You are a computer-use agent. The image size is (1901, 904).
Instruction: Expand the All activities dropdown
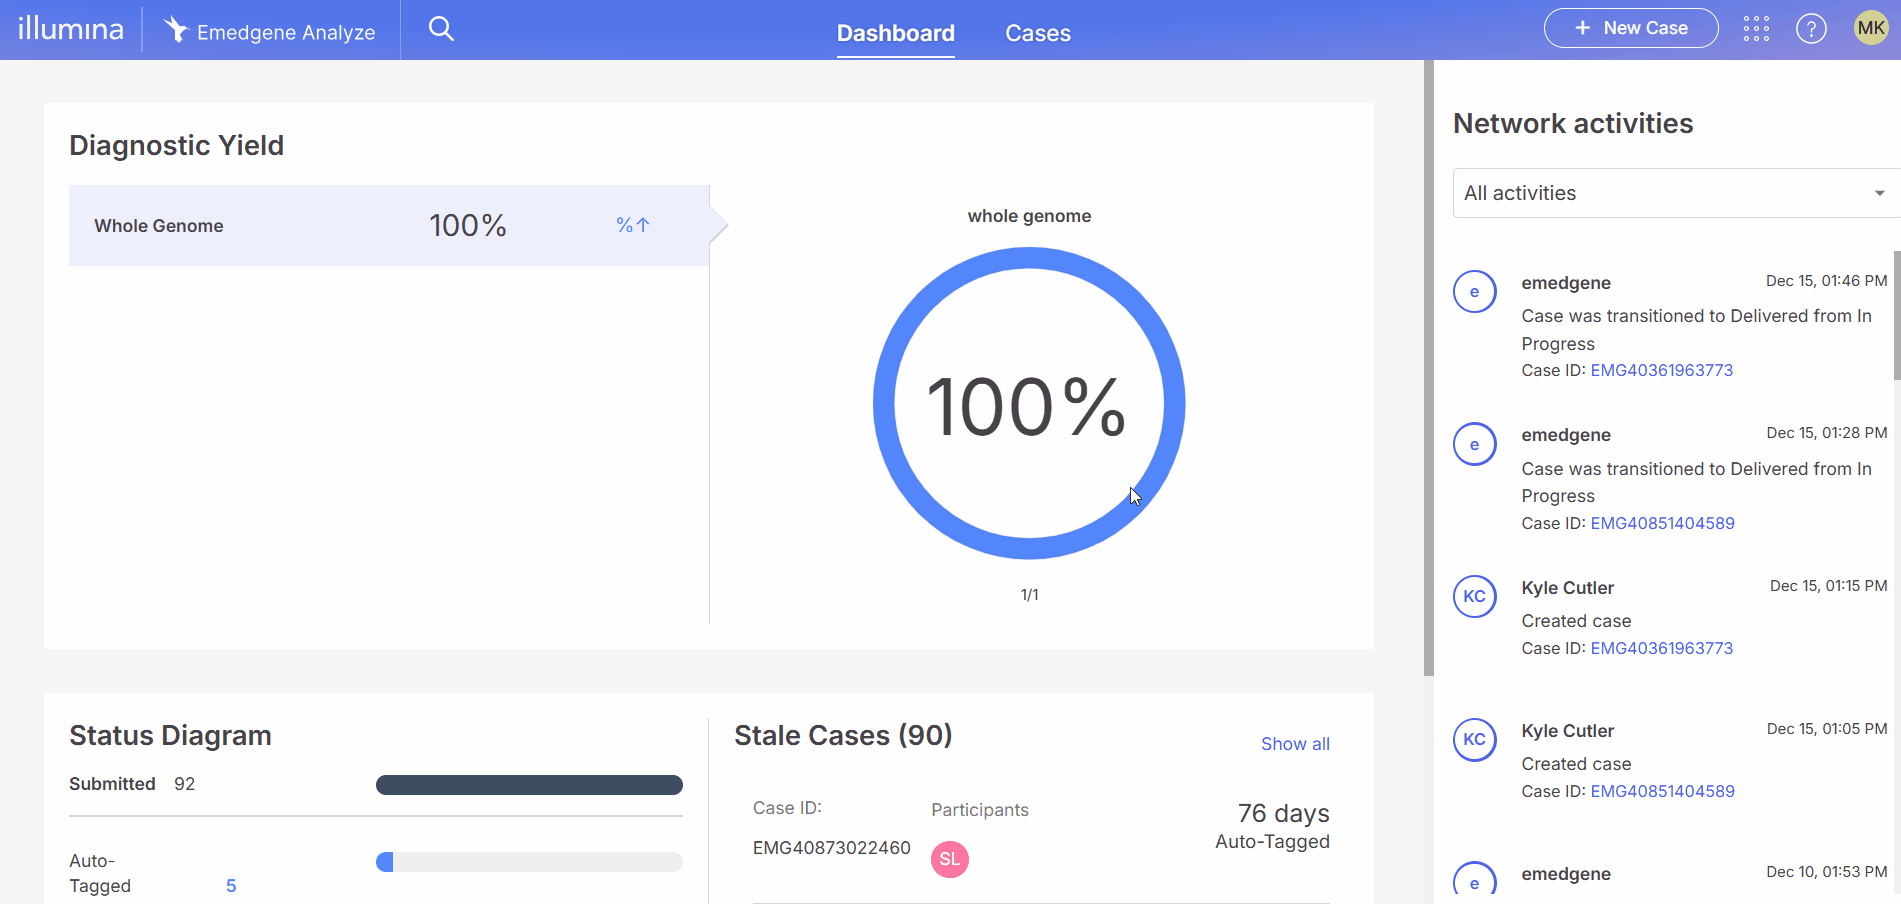click(1675, 193)
